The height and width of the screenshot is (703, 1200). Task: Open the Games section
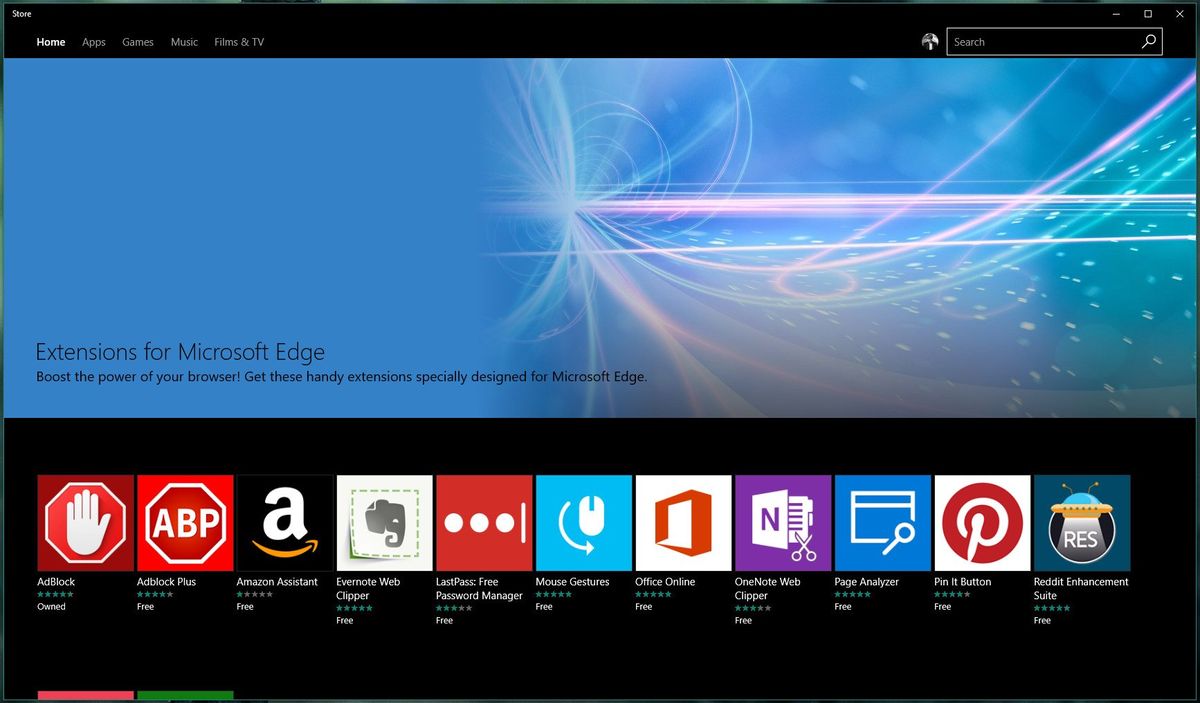coord(137,42)
